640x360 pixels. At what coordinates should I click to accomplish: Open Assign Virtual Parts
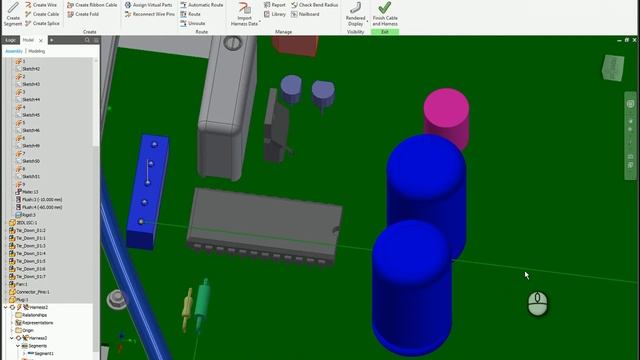(x=148, y=5)
